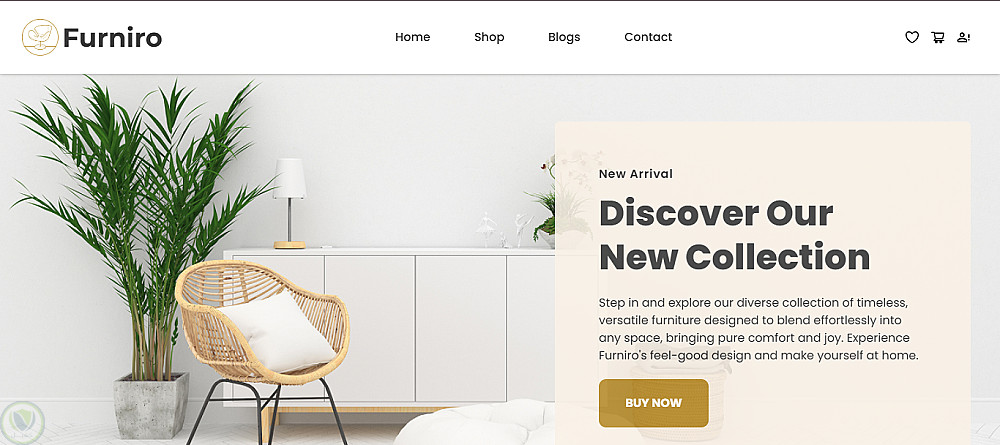Click the paragraph starting with Step in and explore
This screenshot has height=445, width=1000.
[758, 329]
